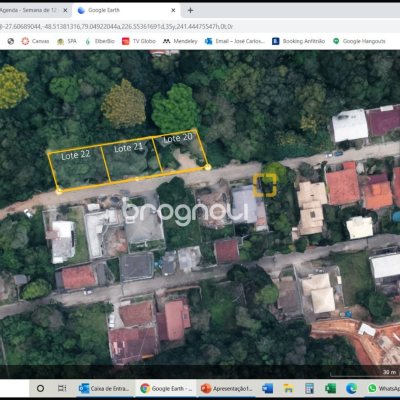The height and width of the screenshot is (400, 400).
Task: Click the yellow vertex at Lote 20 corner
Action: click(208, 167)
